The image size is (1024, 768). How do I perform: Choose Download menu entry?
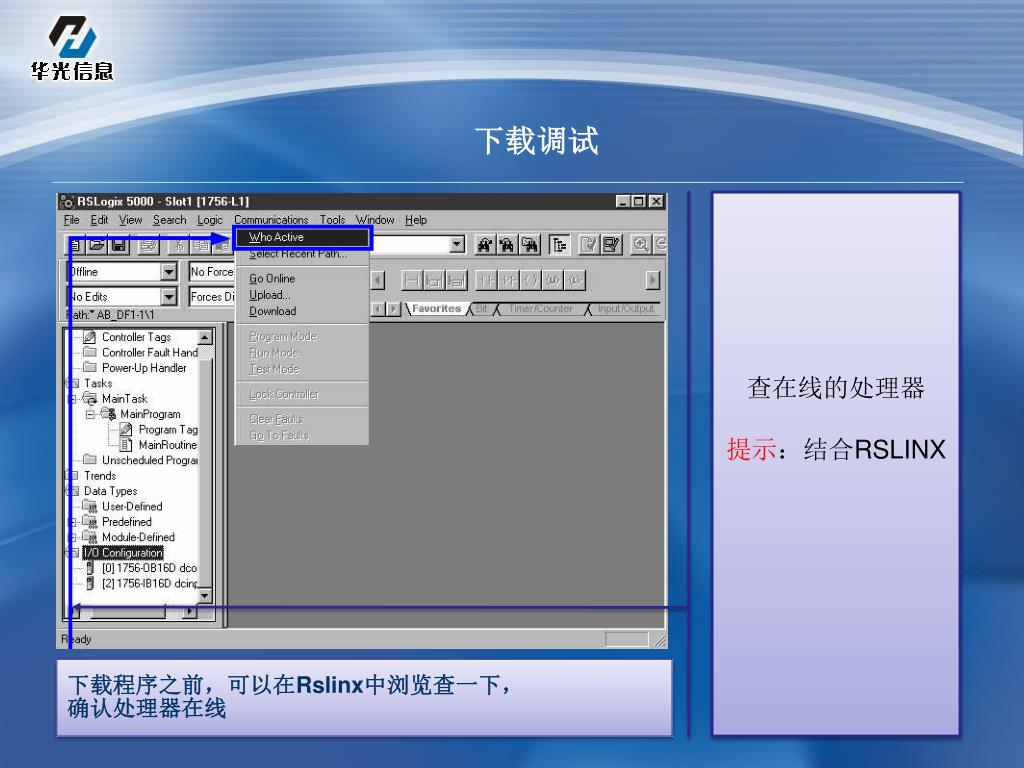[302, 312]
